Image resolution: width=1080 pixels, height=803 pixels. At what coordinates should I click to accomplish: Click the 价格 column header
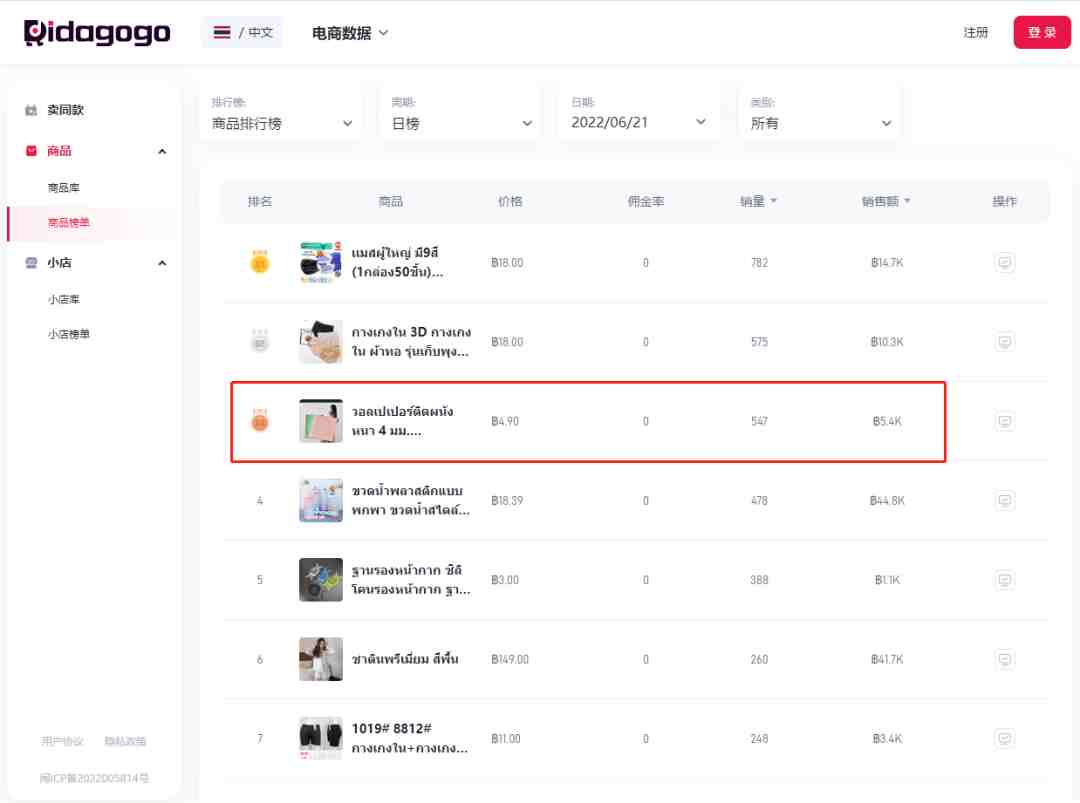(x=510, y=201)
